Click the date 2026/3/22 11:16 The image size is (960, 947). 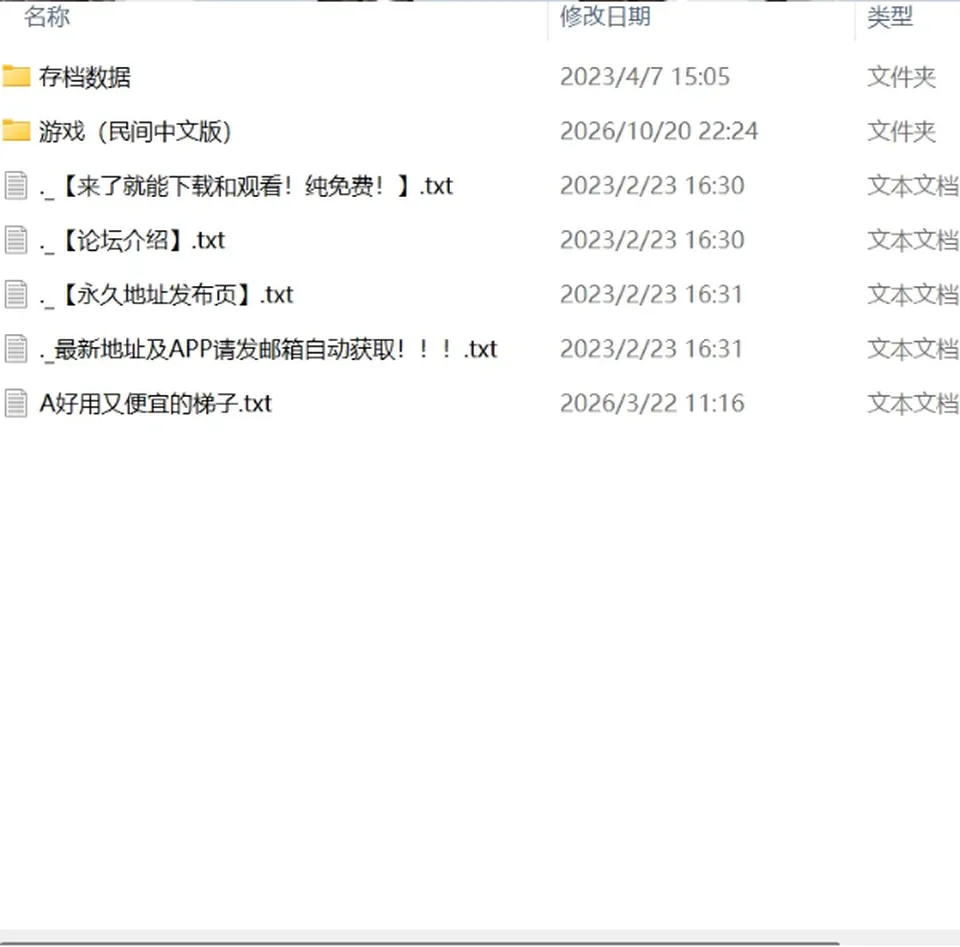point(652,404)
